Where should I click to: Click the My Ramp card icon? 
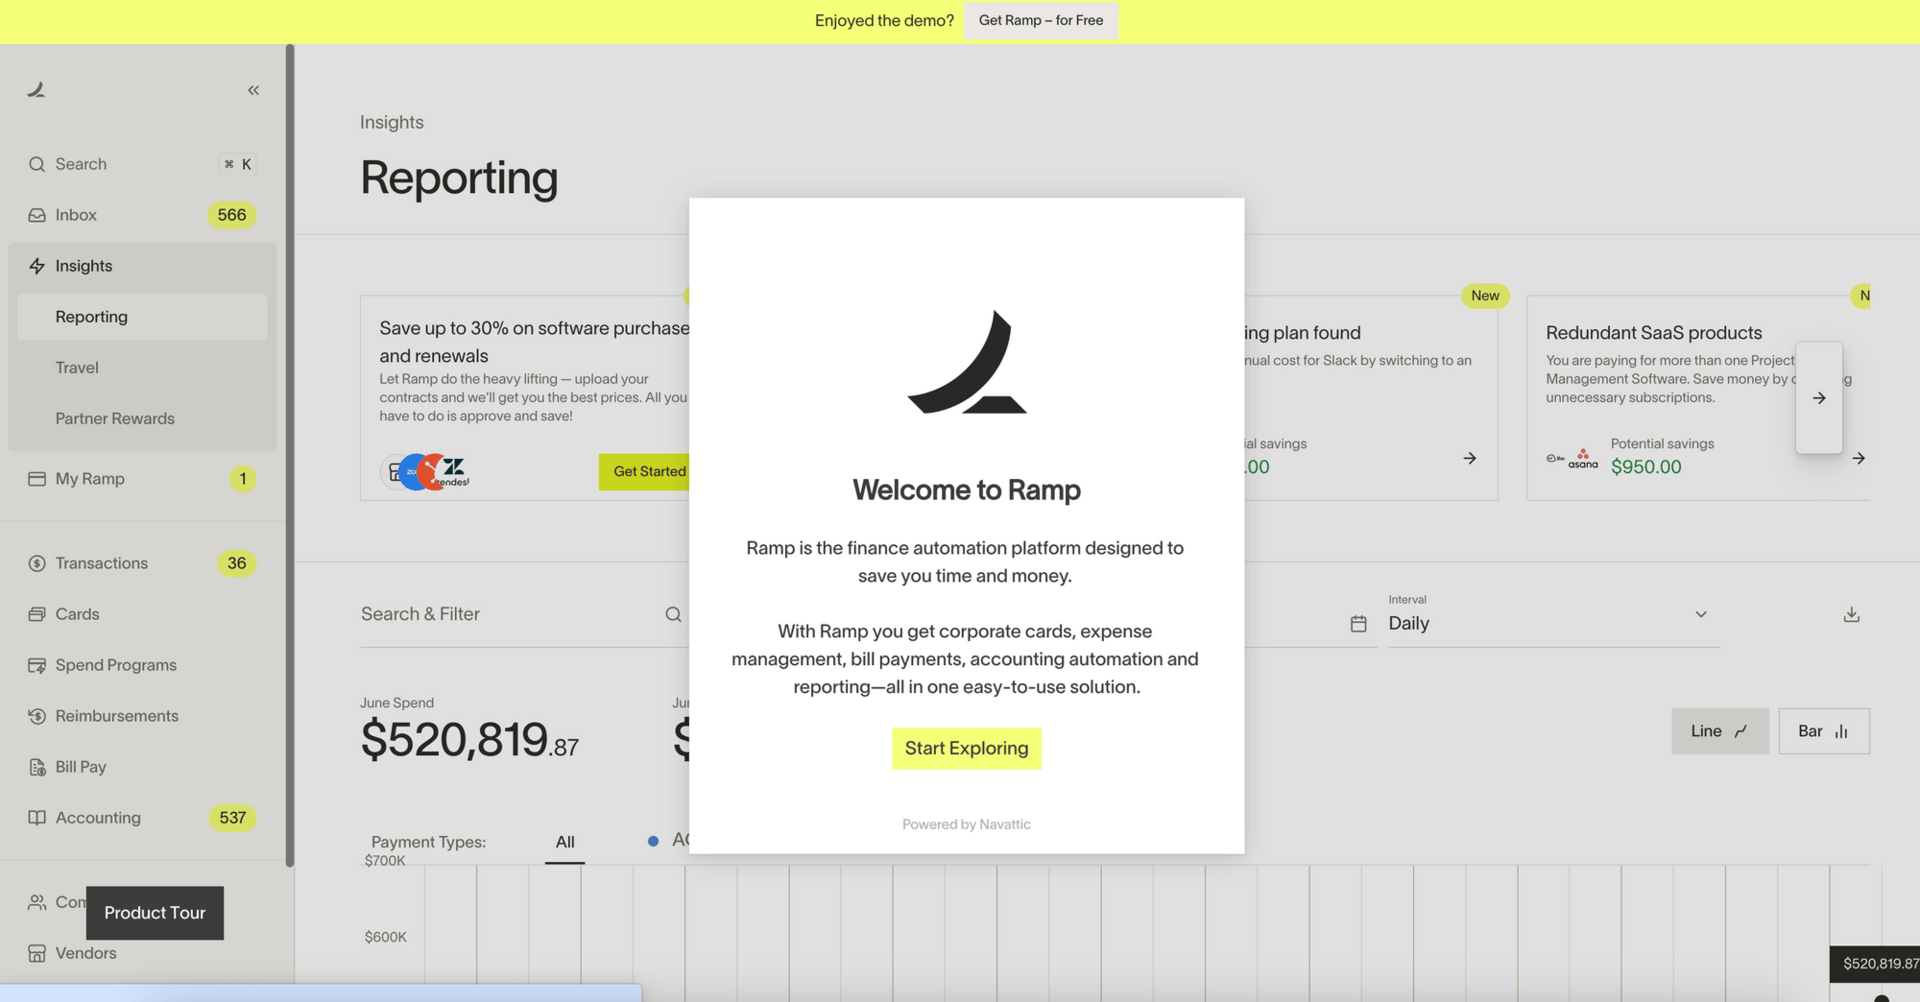37,479
